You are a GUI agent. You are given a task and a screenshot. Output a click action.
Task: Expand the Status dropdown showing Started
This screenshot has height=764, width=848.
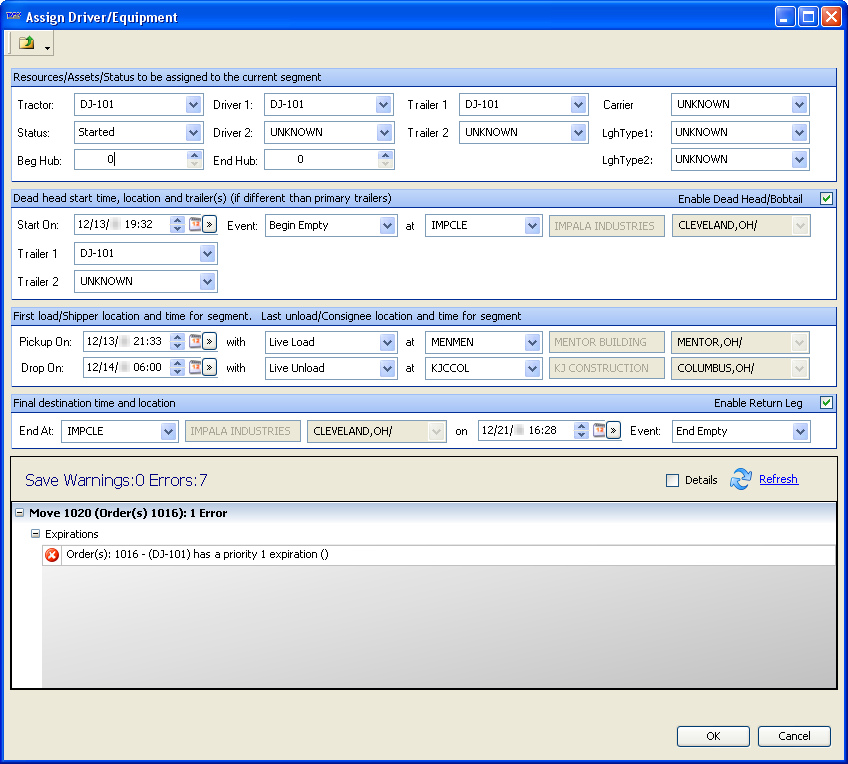tap(194, 132)
